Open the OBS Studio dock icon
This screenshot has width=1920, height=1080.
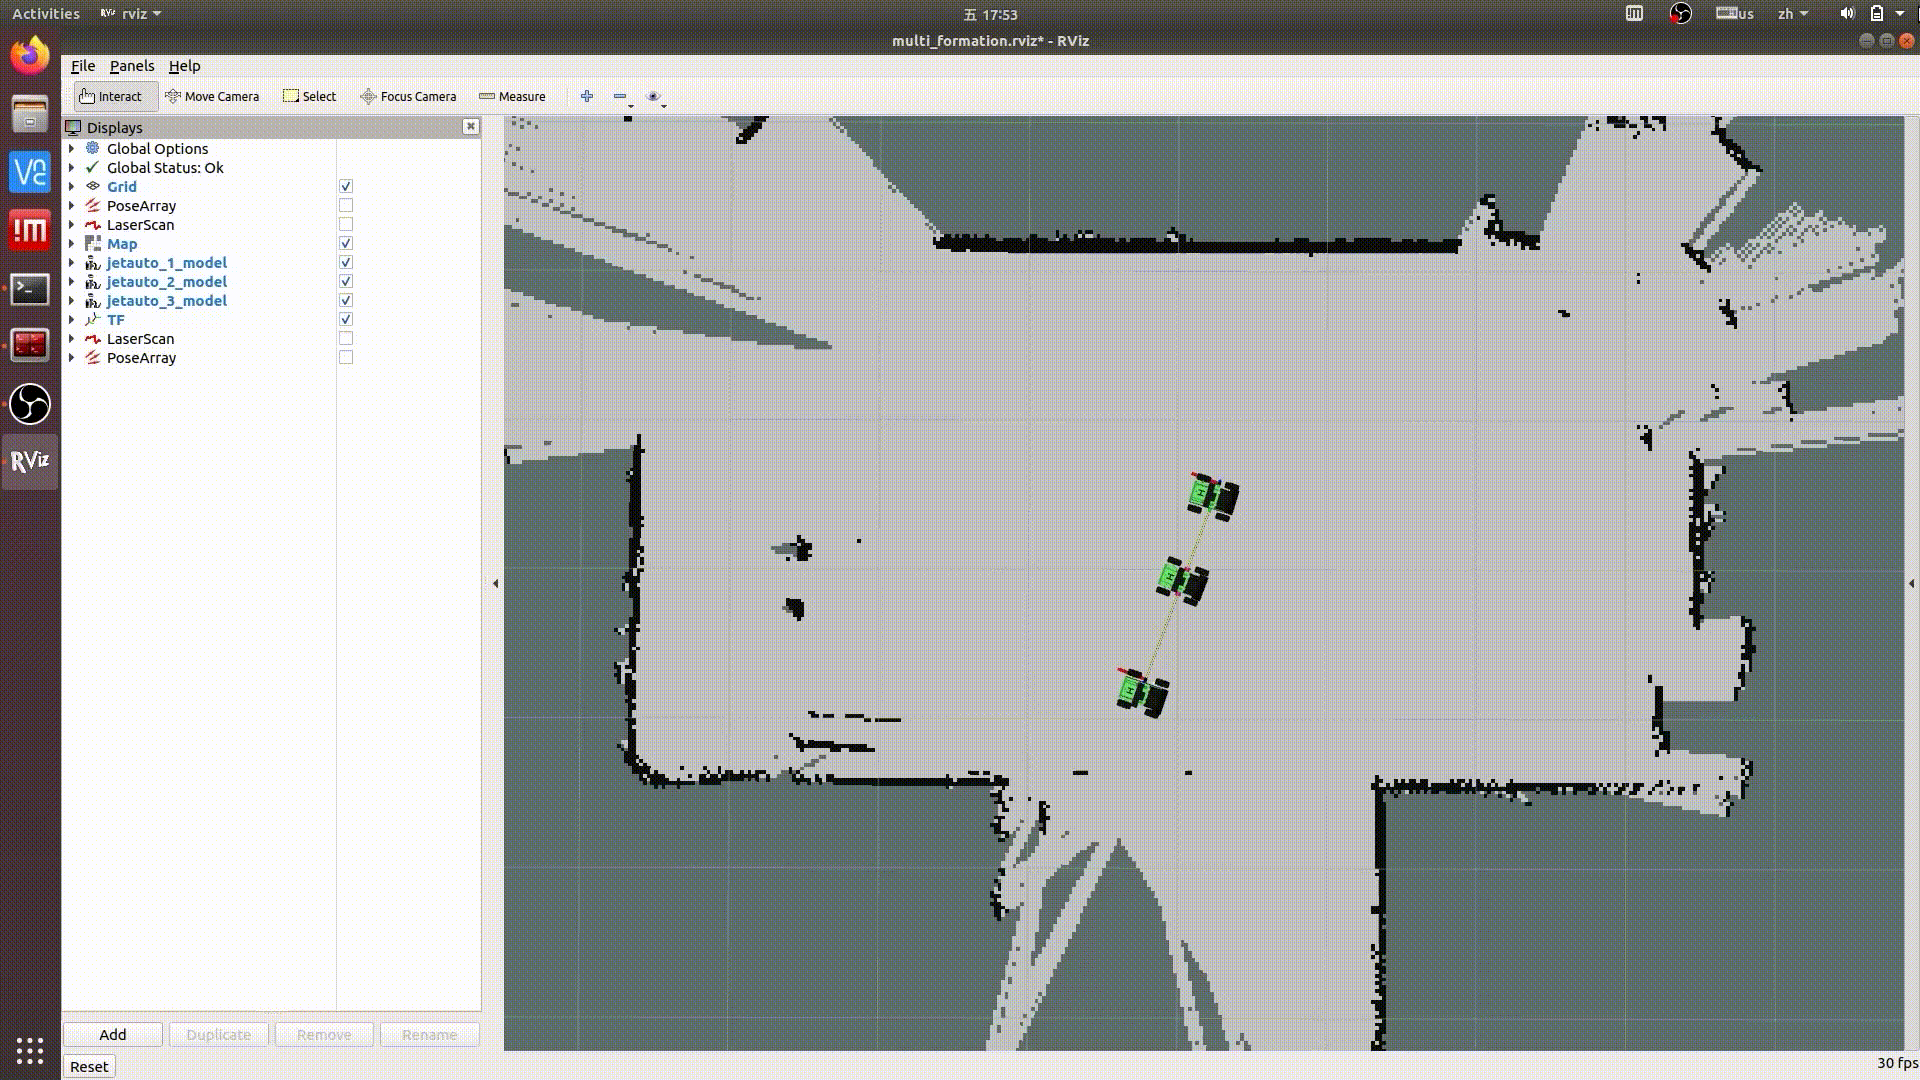[x=30, y=404]
